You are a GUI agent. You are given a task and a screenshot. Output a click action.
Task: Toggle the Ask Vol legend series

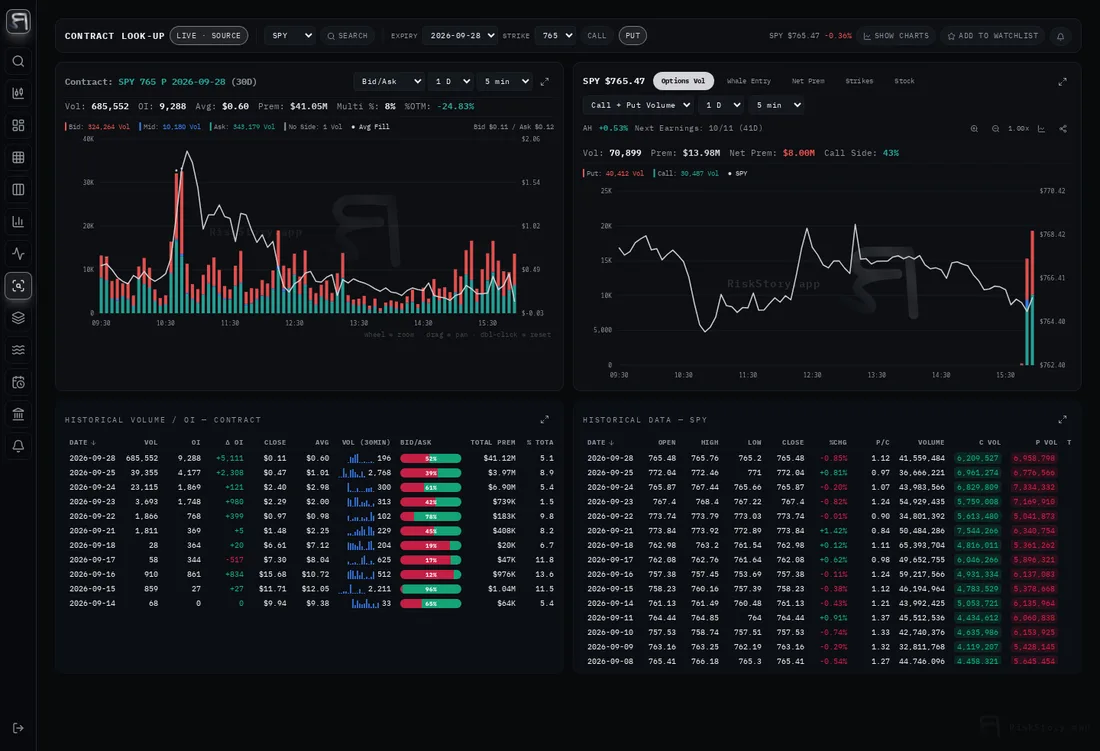[x=242, y=127]
